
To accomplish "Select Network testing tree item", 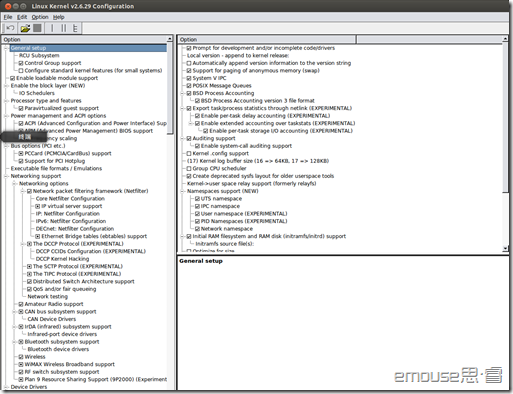I will click(48, 297).
